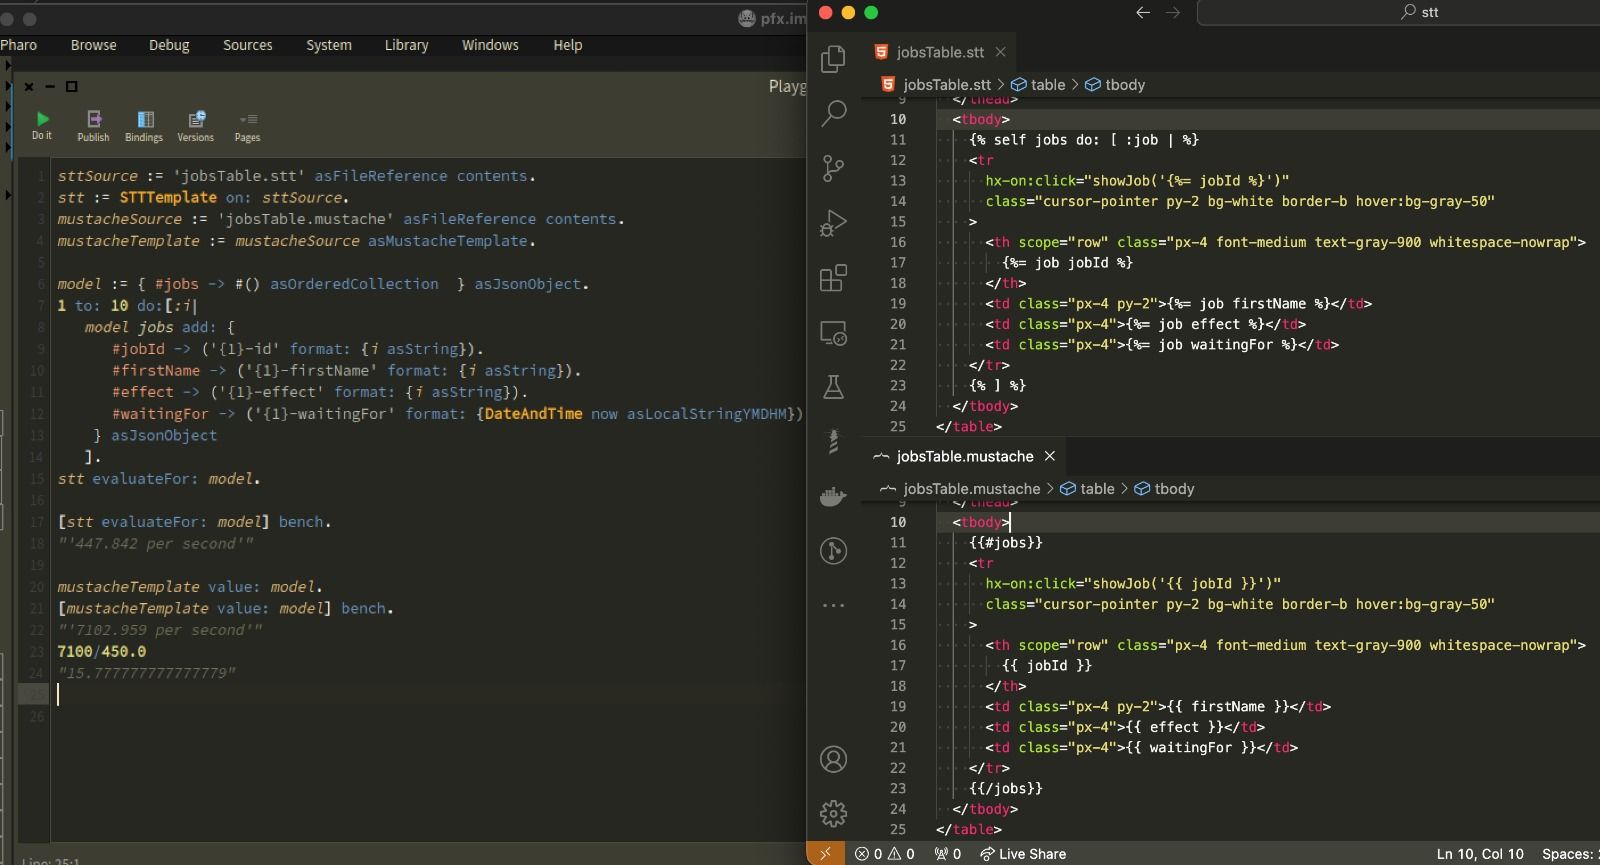Open the VS Code Search view
The height and width of the screenshot is (865, 1600).
point(833,113)
